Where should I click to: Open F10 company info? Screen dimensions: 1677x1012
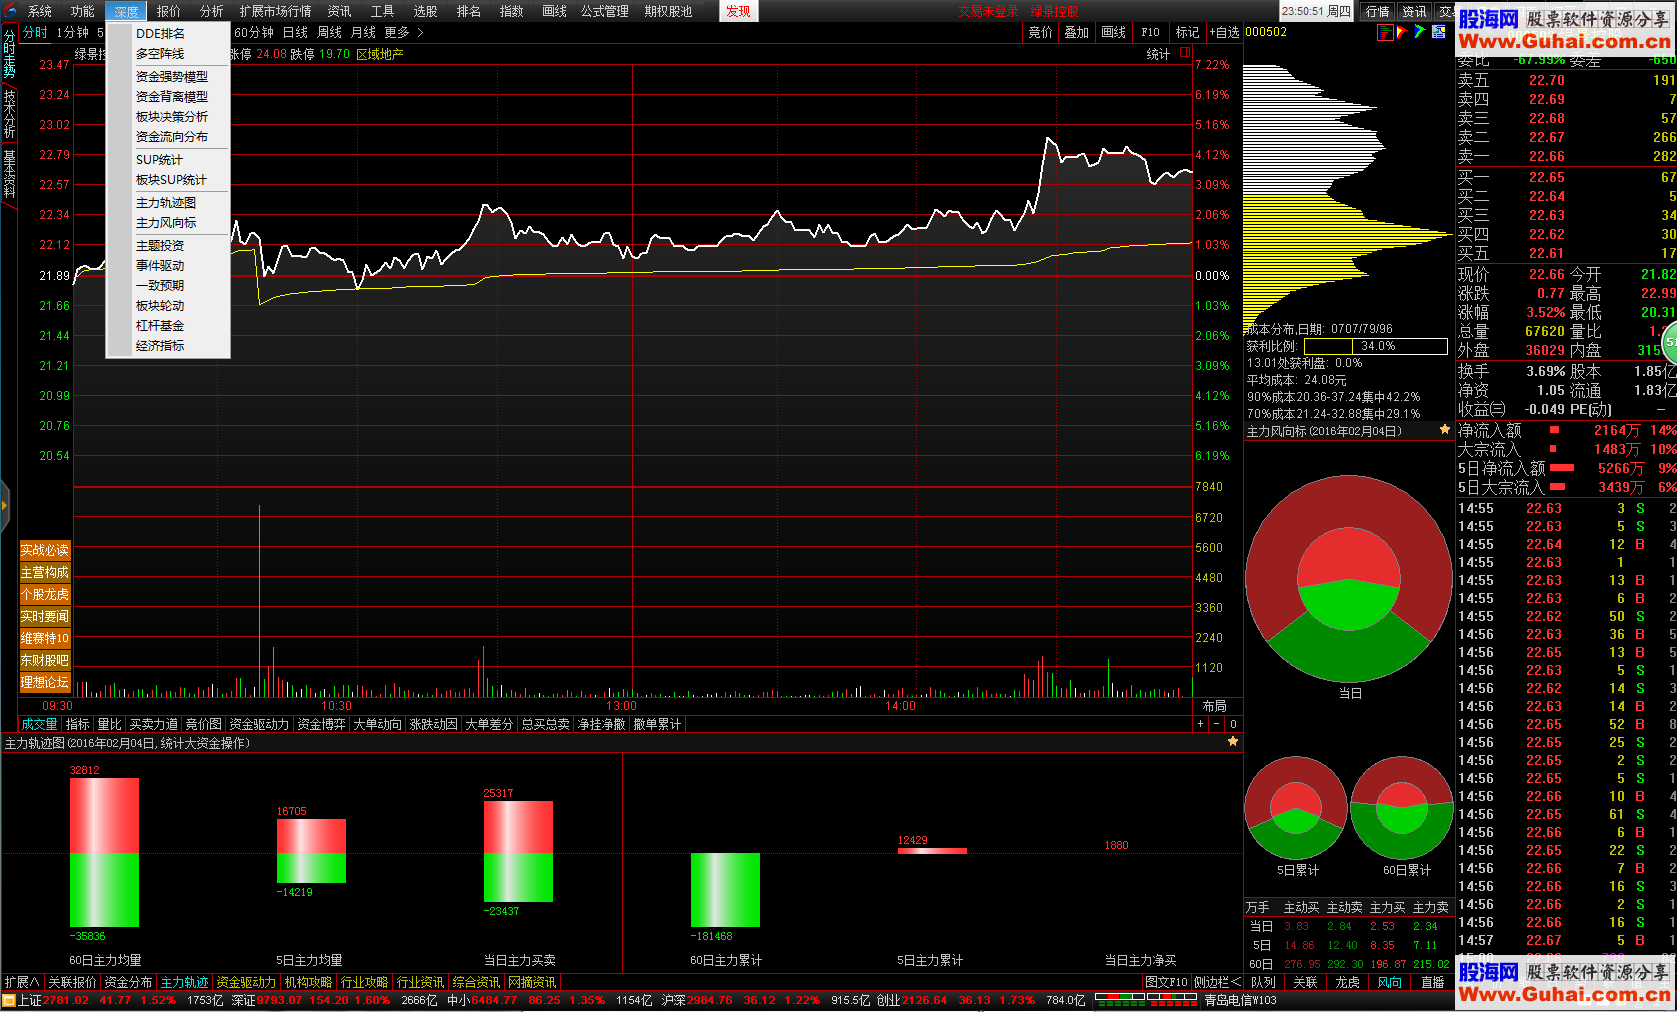click(1151, 32)
